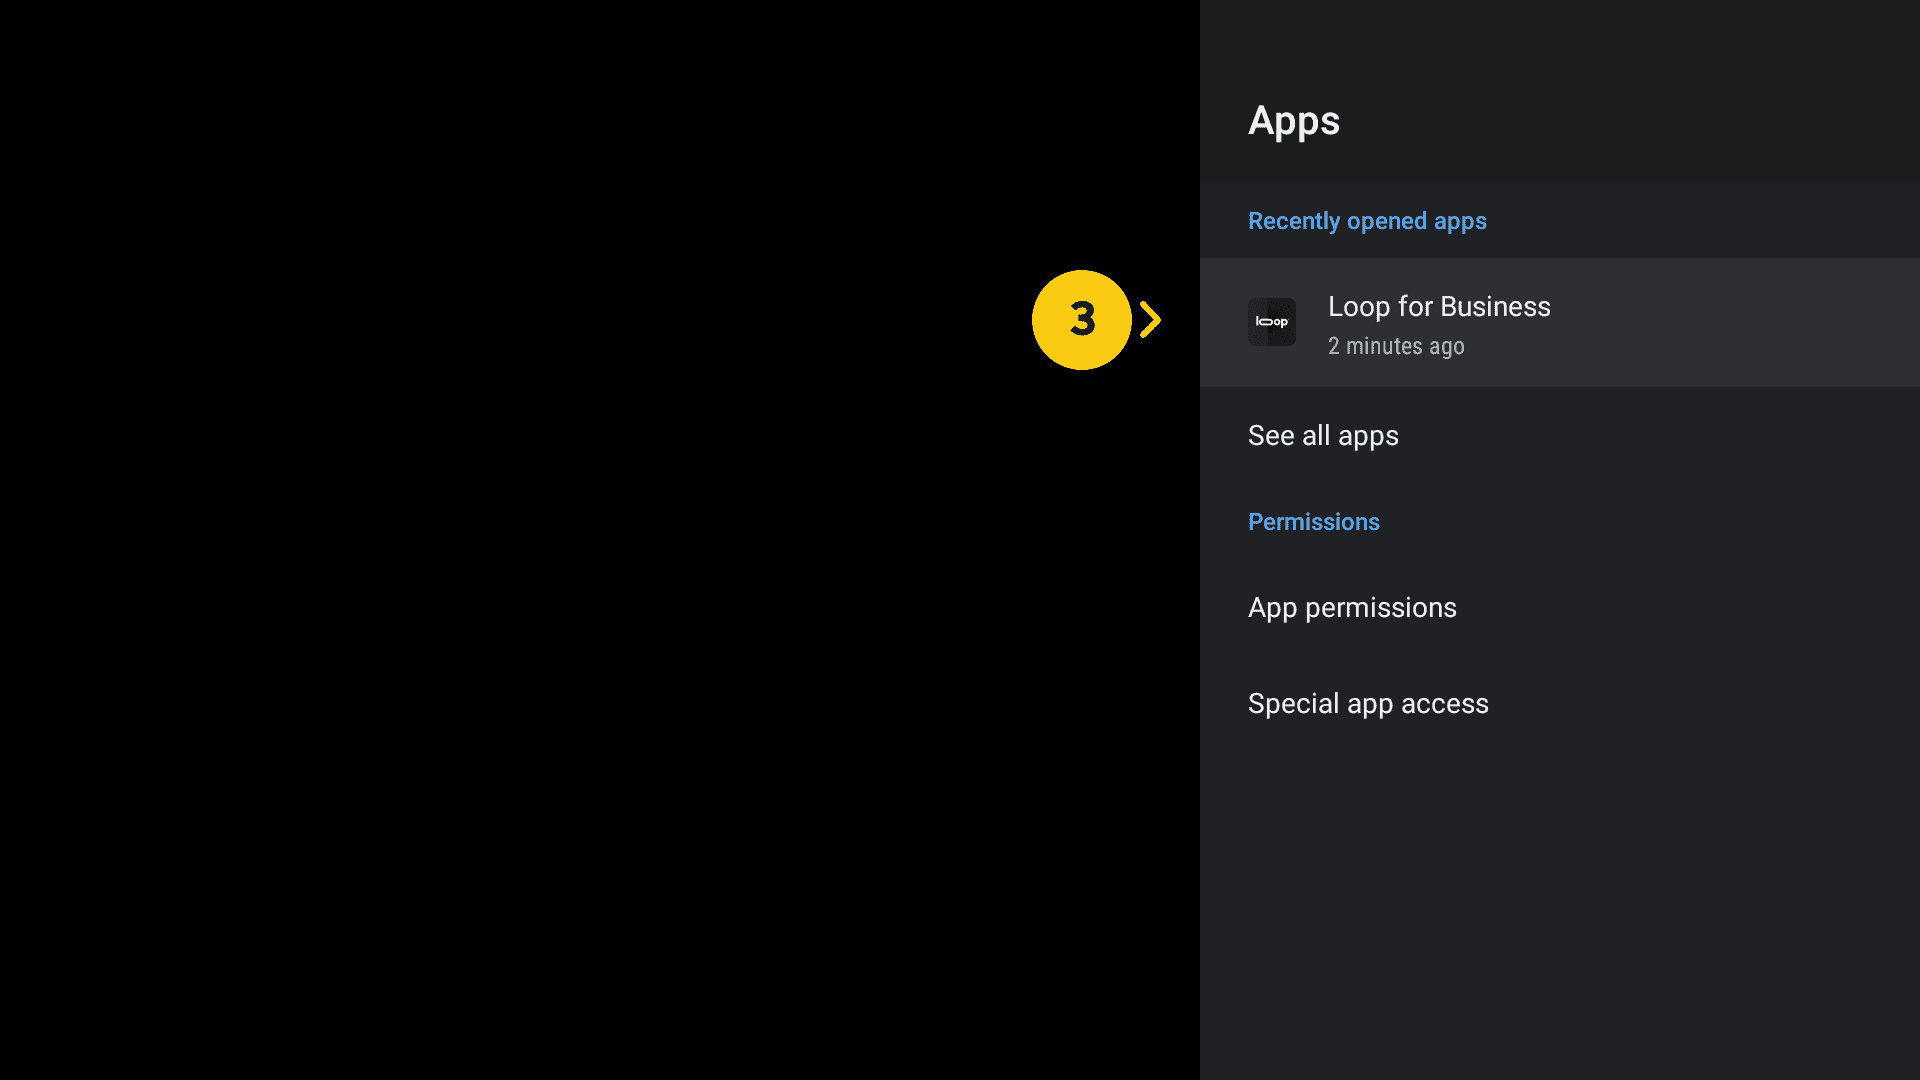Click the Permissions section header
This screenshot has height=1080, width=1920.
1313,522
